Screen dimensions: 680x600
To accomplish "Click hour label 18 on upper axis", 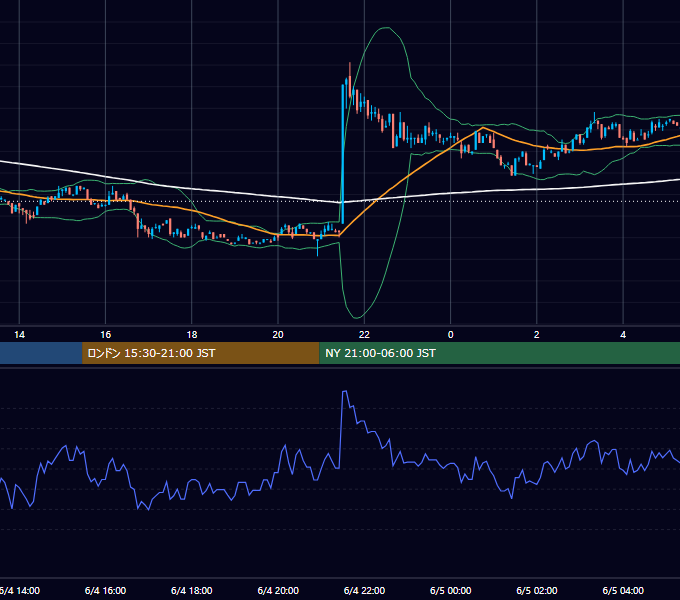I will point(192,335).
